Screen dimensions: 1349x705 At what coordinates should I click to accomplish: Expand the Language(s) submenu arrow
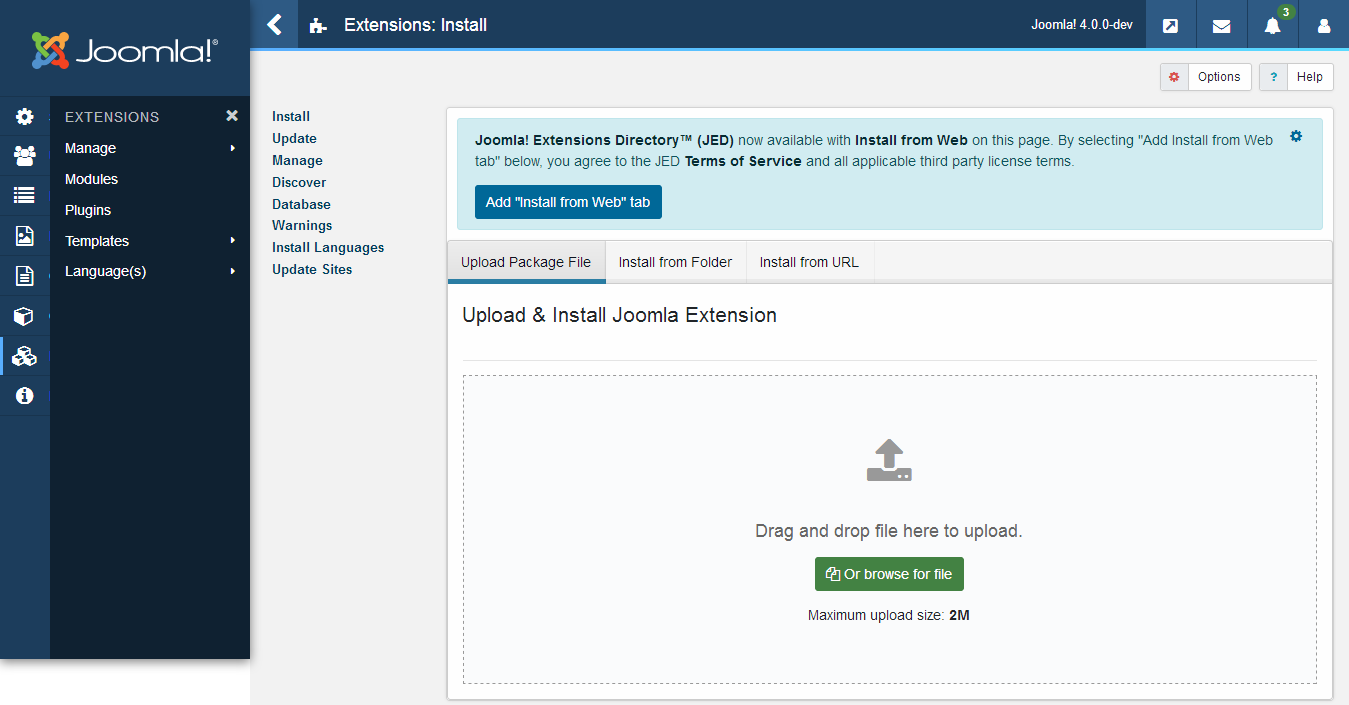click(232, 271)
